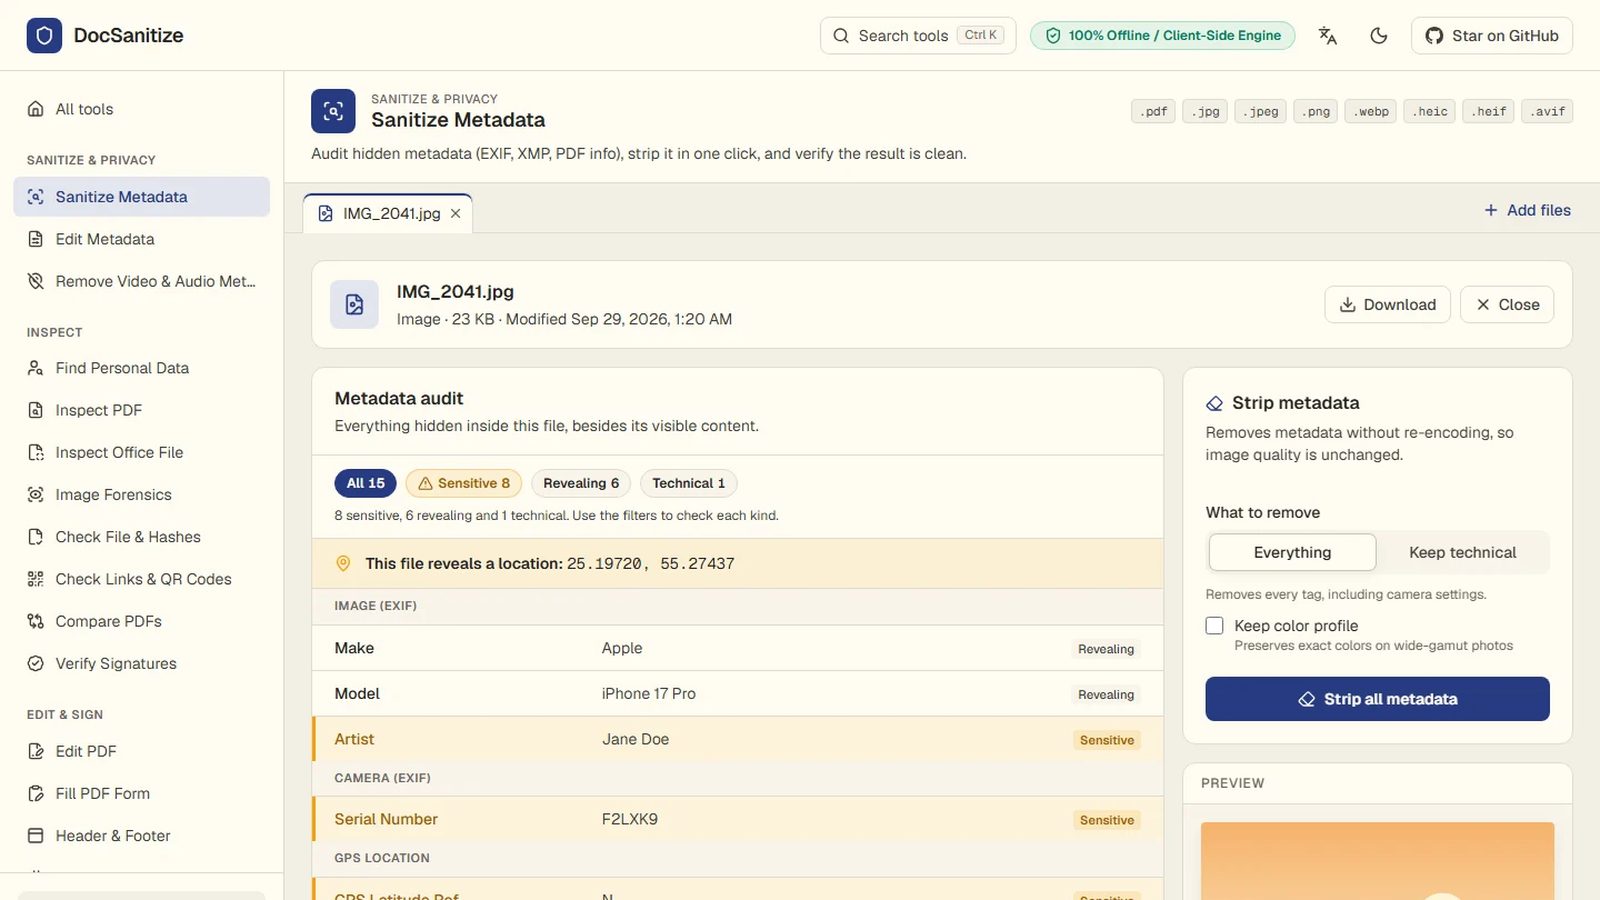
Task: Click the Sanitize Metadata header scan icon
Action: pyautogui.click(x=333, y=111)
